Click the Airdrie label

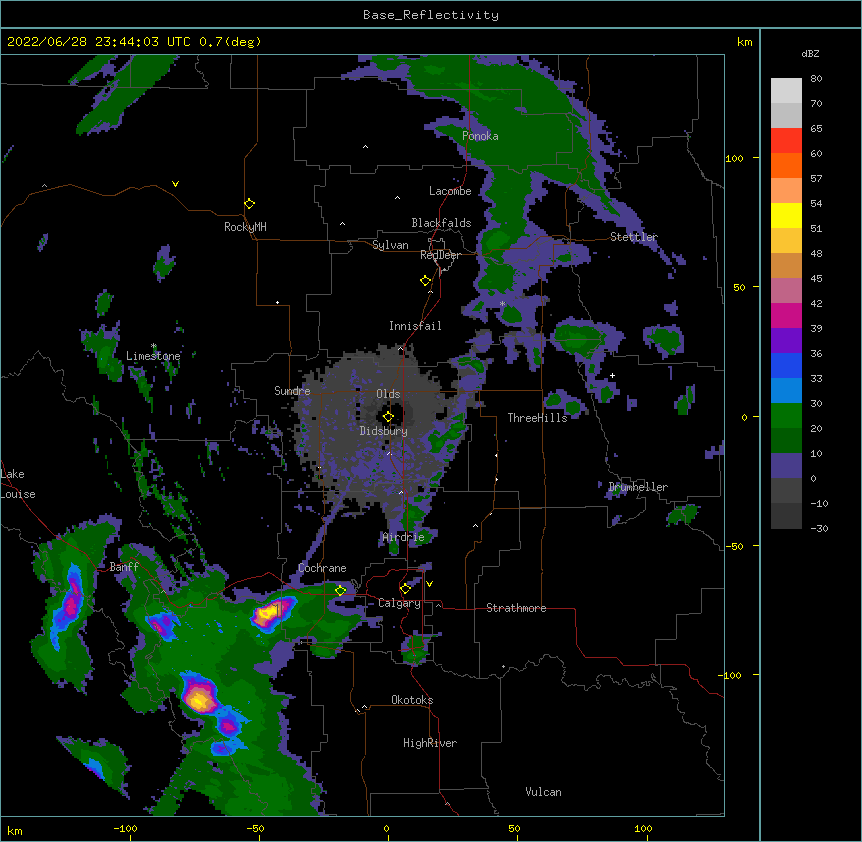(x=404, y=538)
